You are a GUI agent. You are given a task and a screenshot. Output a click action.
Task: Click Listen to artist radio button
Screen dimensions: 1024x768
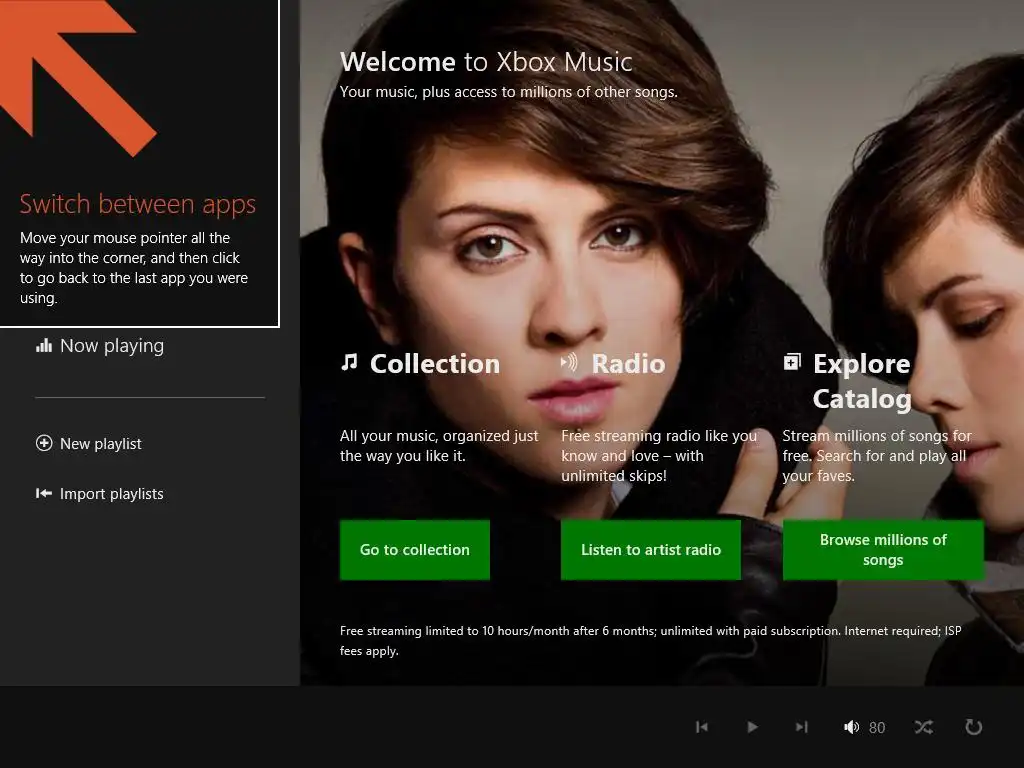(x=651, y=550)
